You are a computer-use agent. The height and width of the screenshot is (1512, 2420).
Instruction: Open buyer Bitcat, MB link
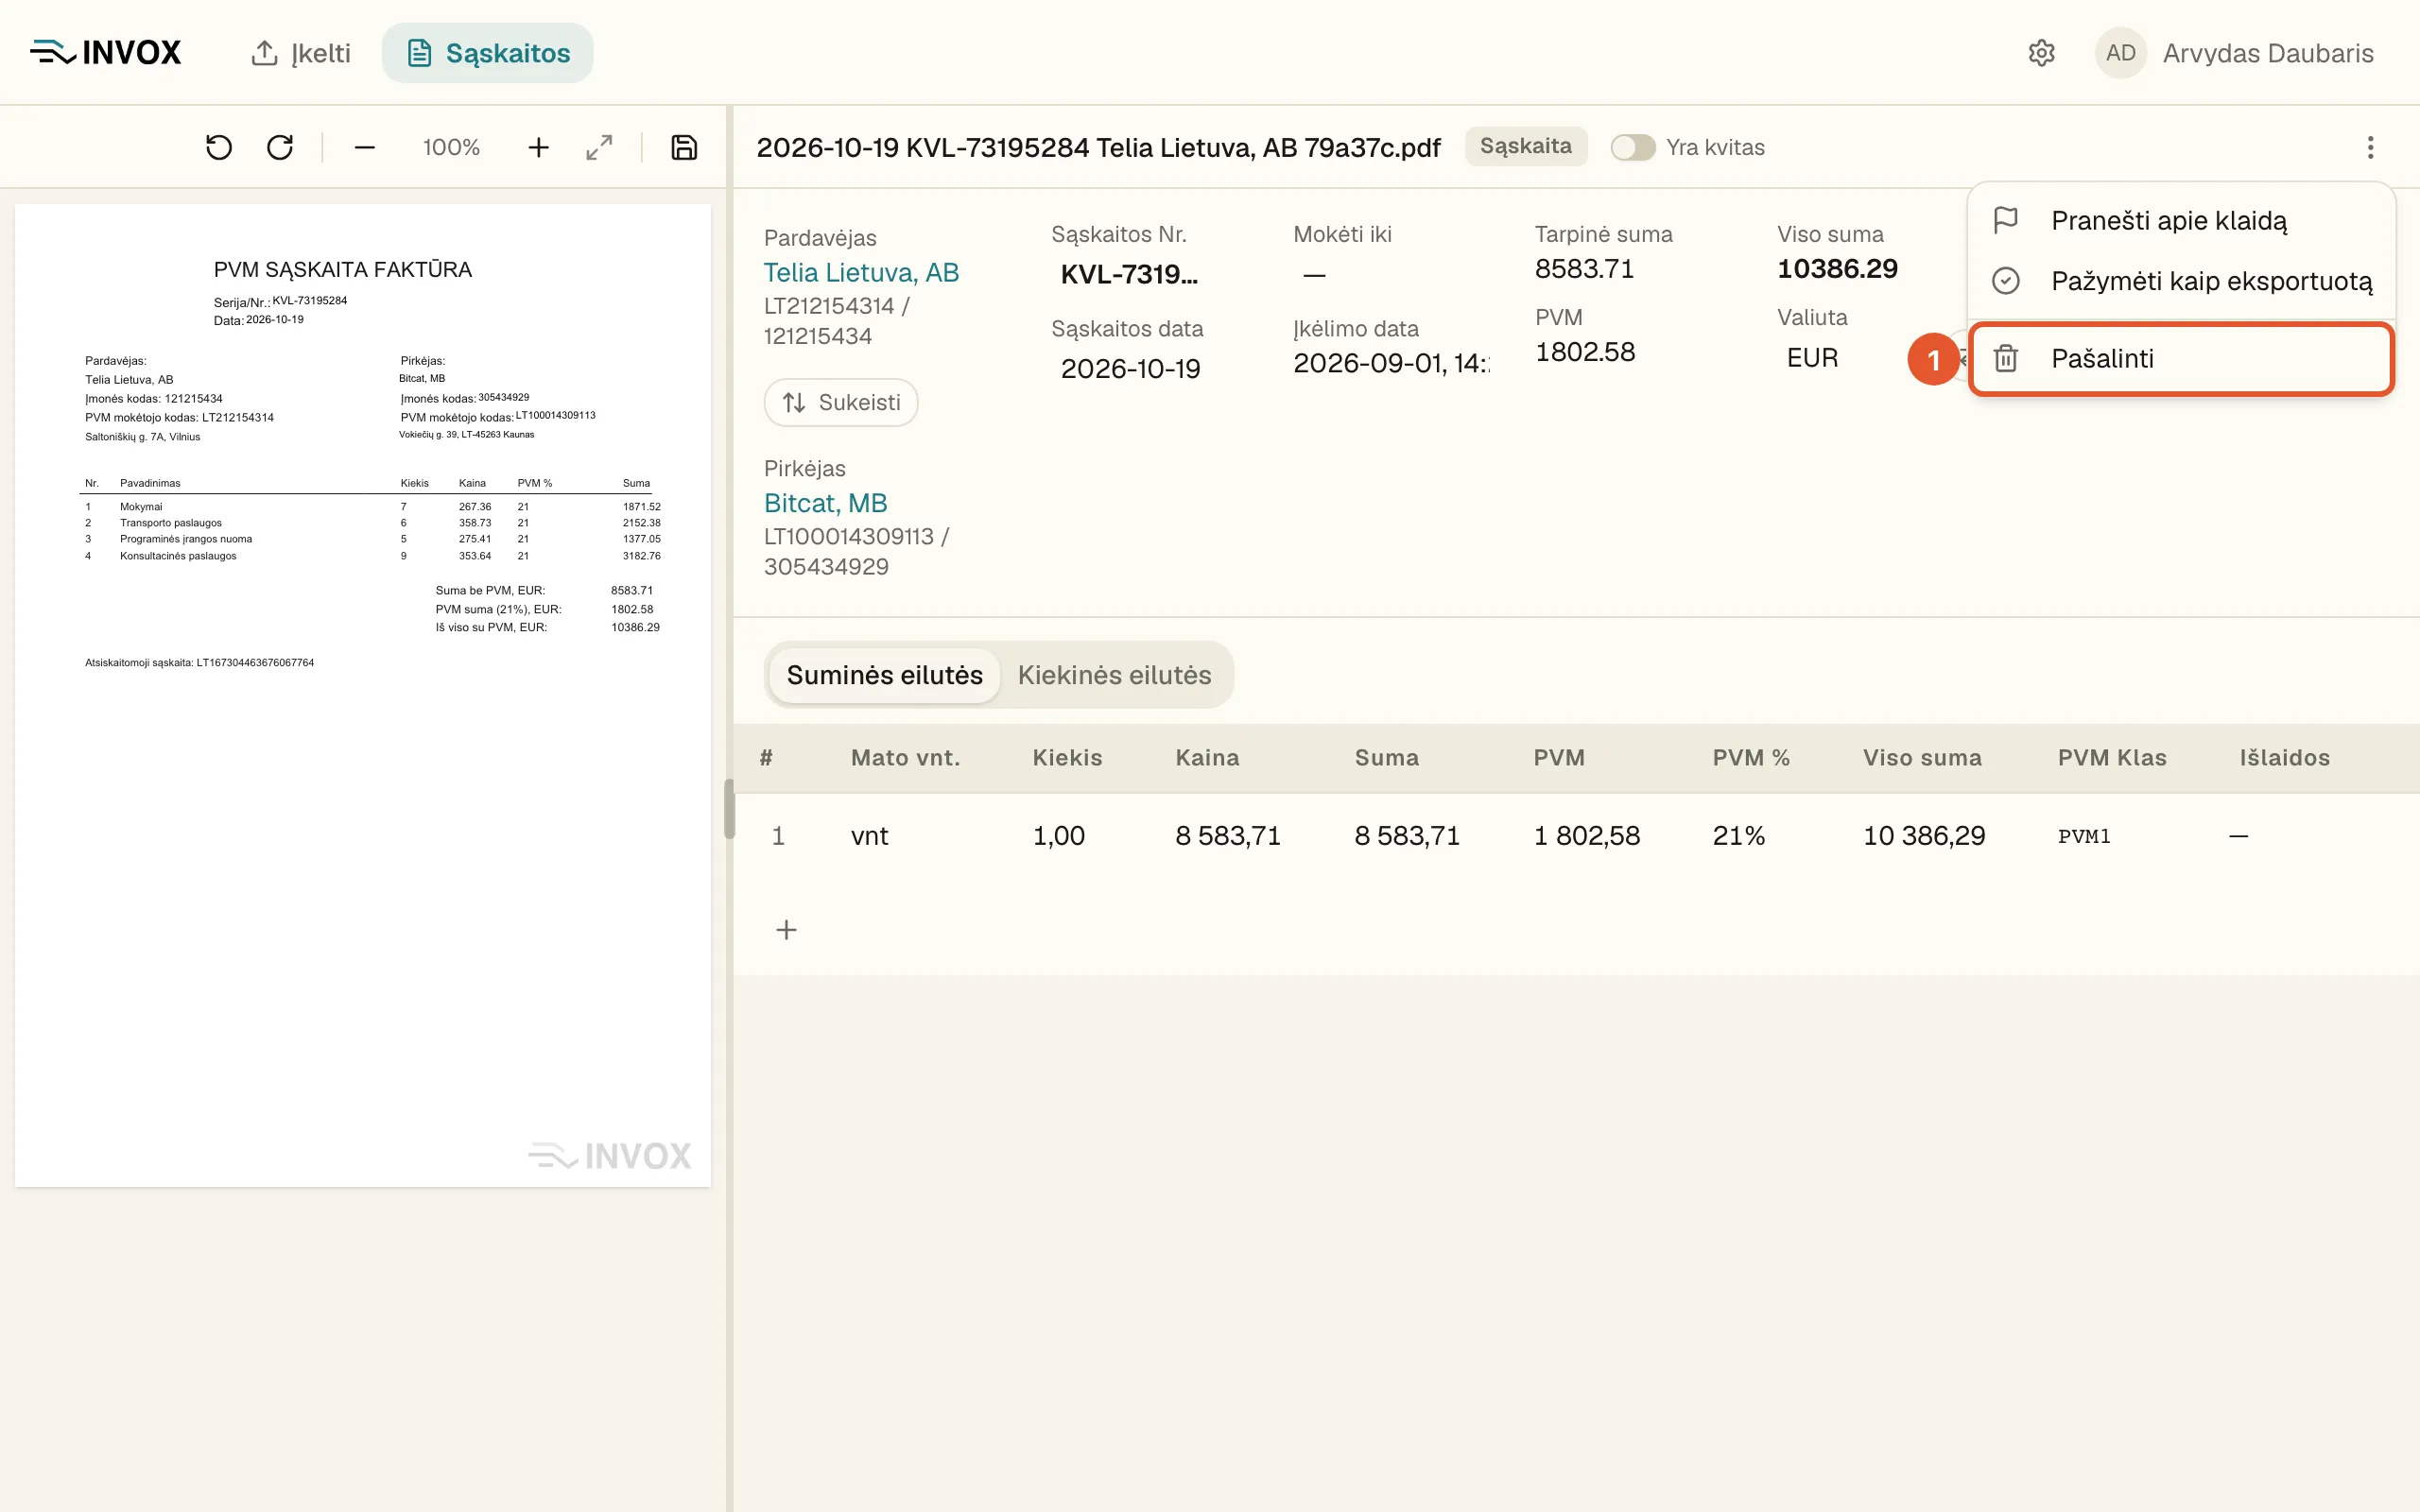[826, 503]
